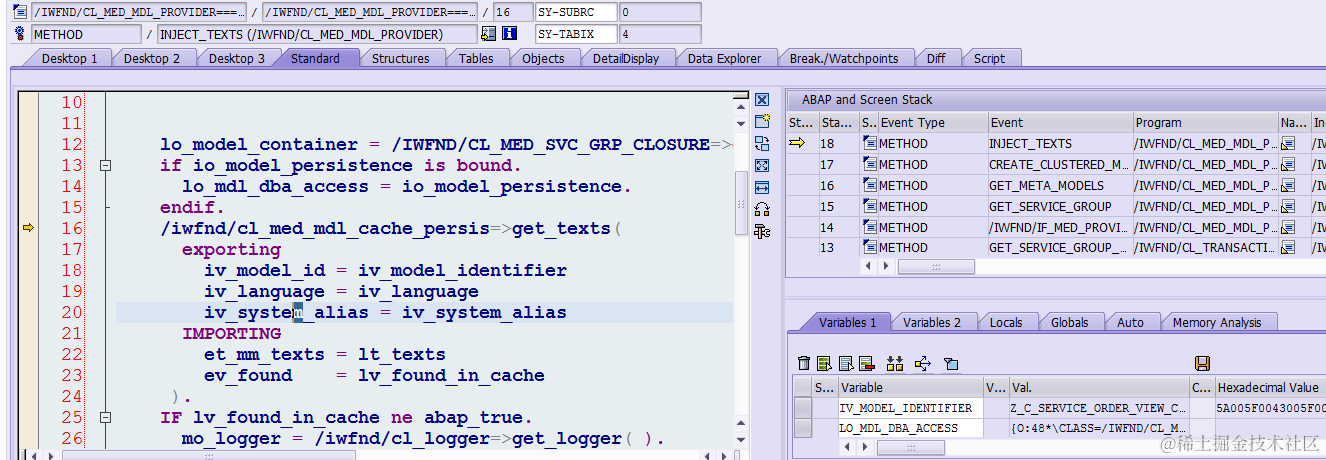This screenshot has height=460, width=1326.
Task: Click the SY-SUBRC field
Action: pyautogui.click(x=575, y=12)
